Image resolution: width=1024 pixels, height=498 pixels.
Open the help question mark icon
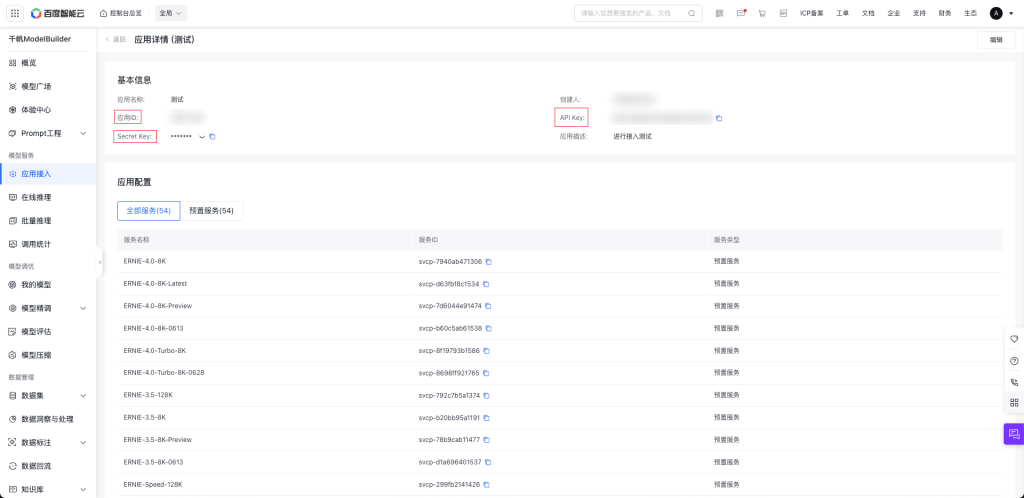coord(1013,360)
